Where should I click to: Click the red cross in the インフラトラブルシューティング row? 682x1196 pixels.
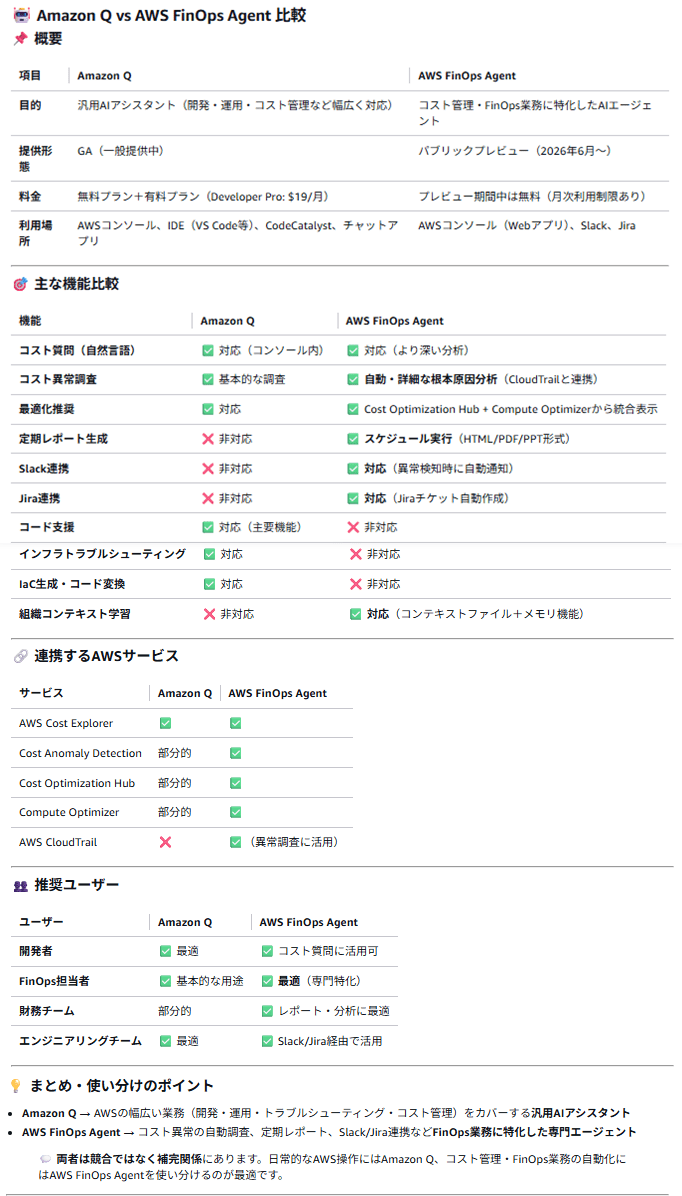355,555
